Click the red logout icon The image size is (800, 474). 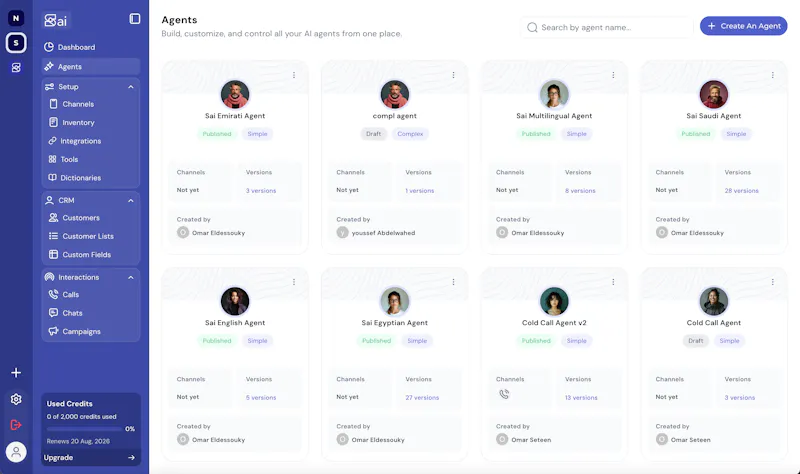[16, 425]
